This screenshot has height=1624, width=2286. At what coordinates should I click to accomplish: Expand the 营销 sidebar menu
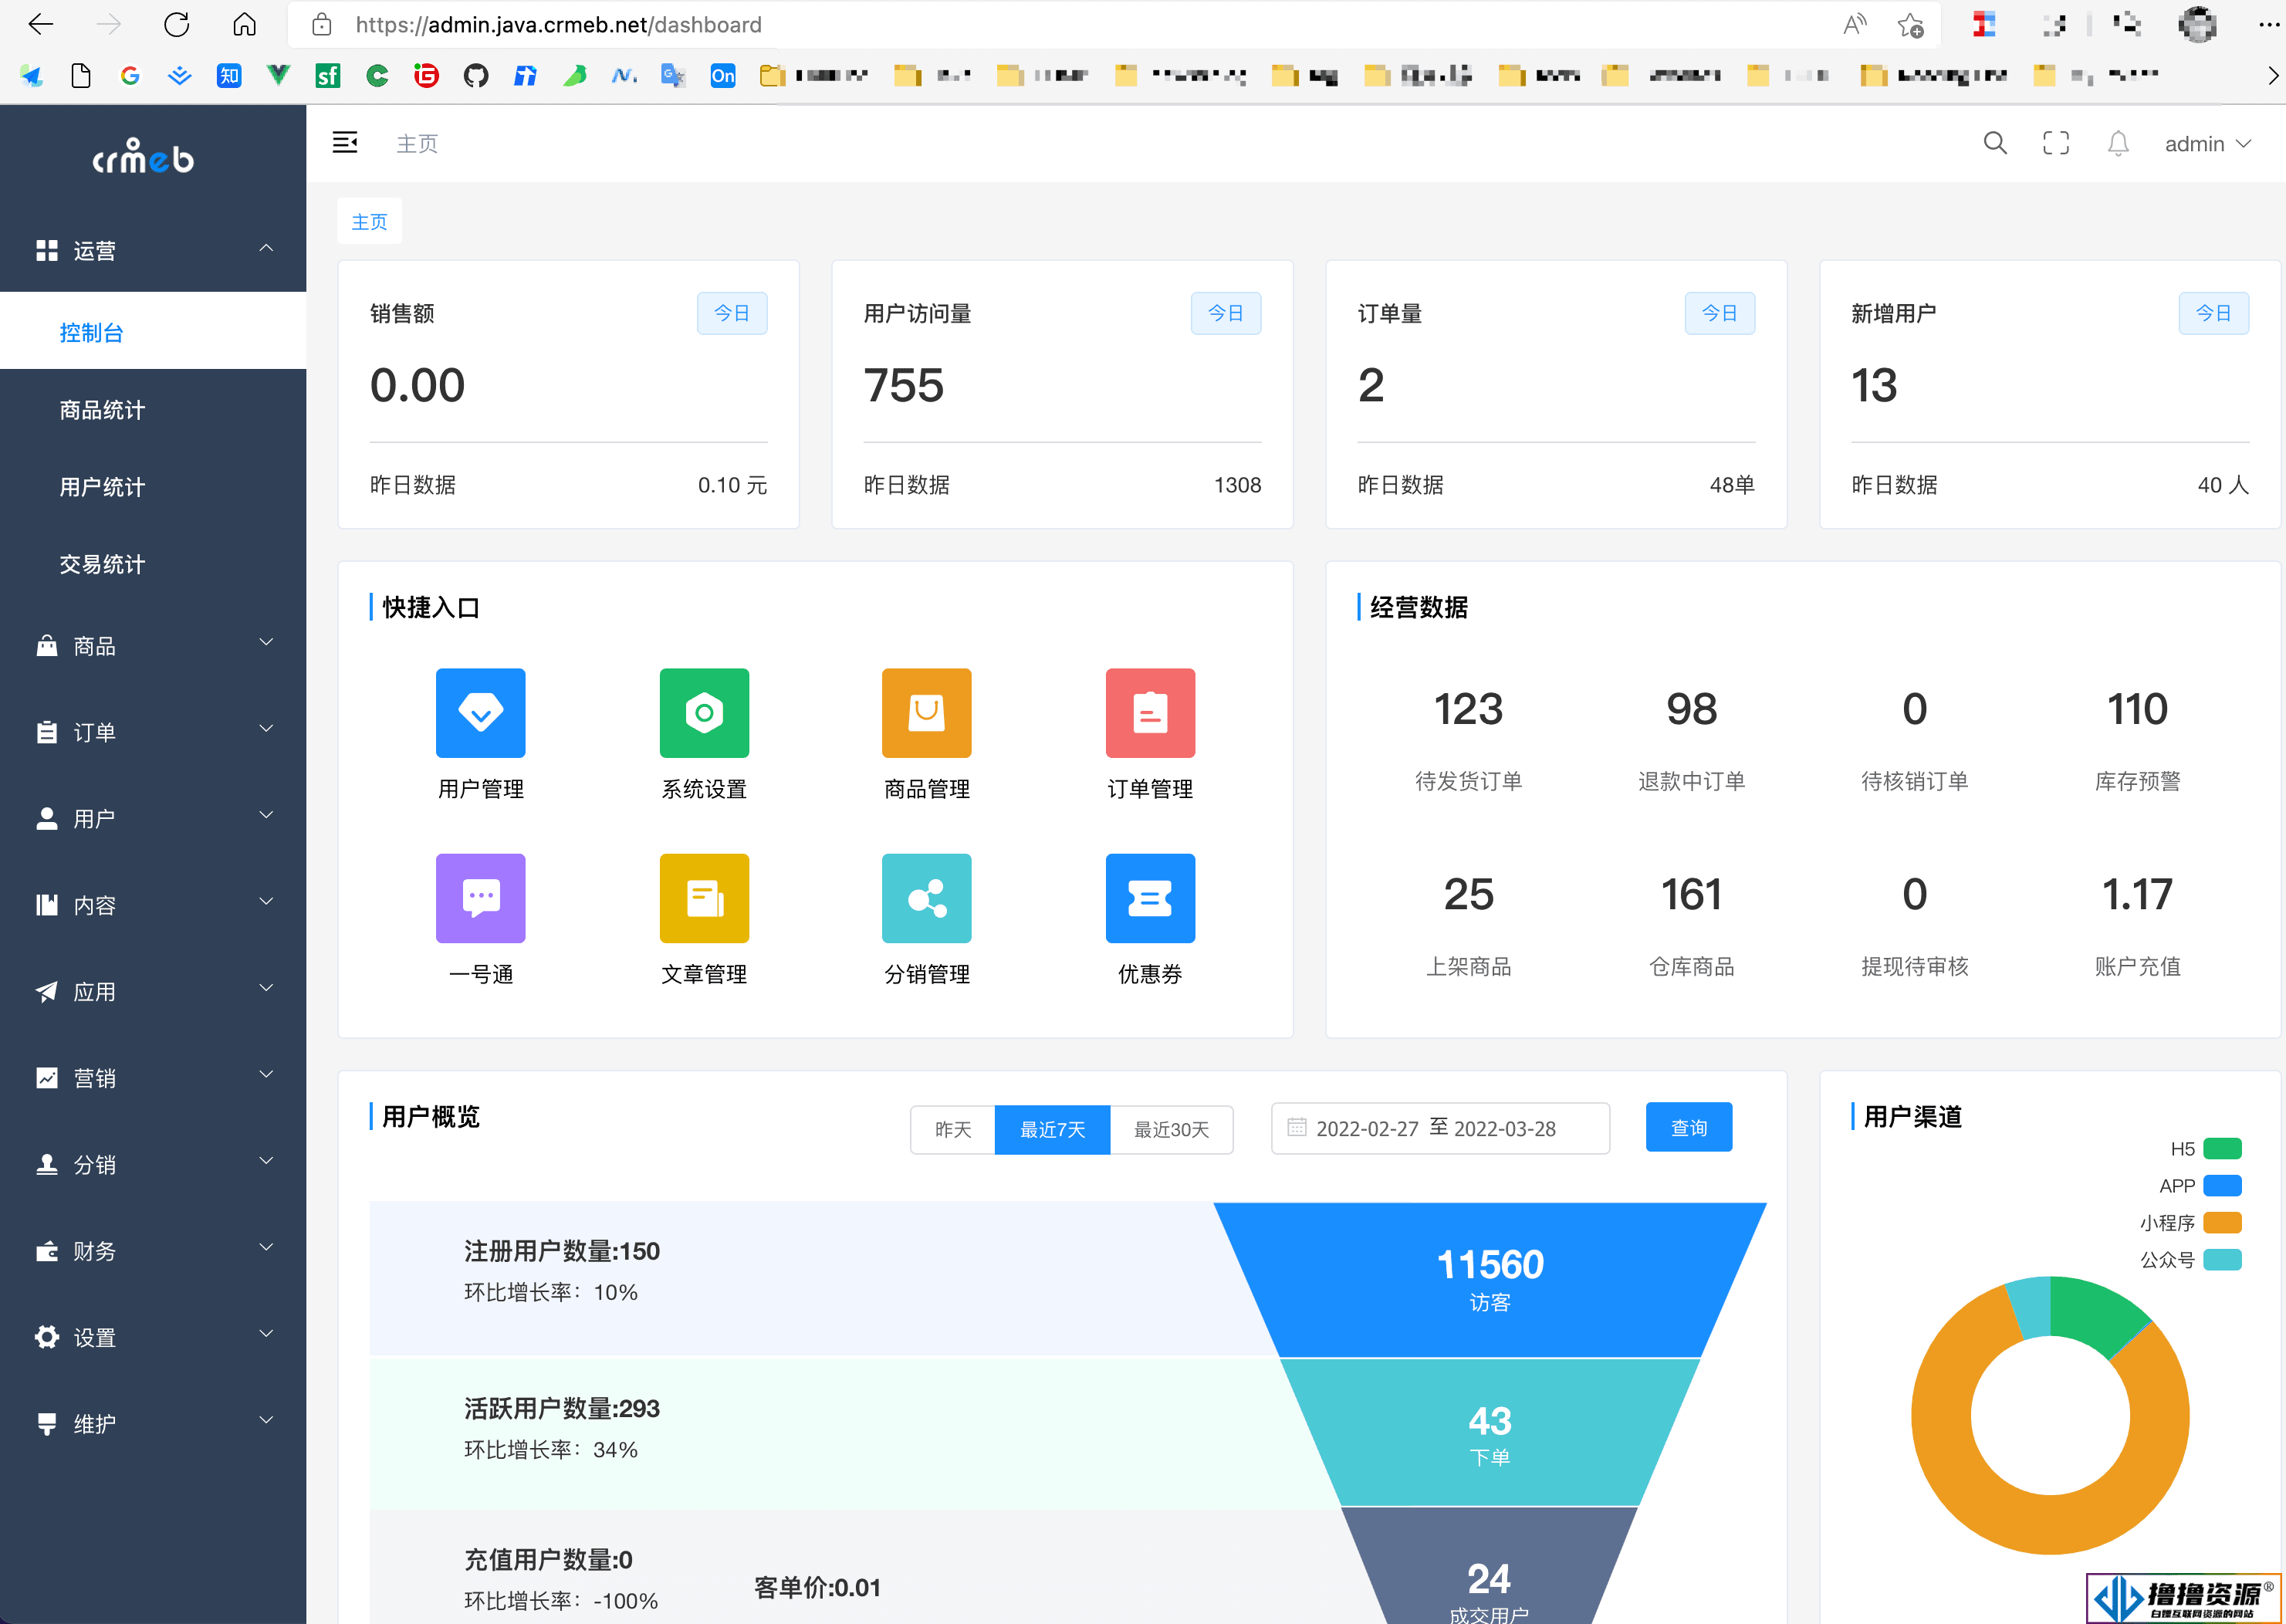[x=153, y=1077]
